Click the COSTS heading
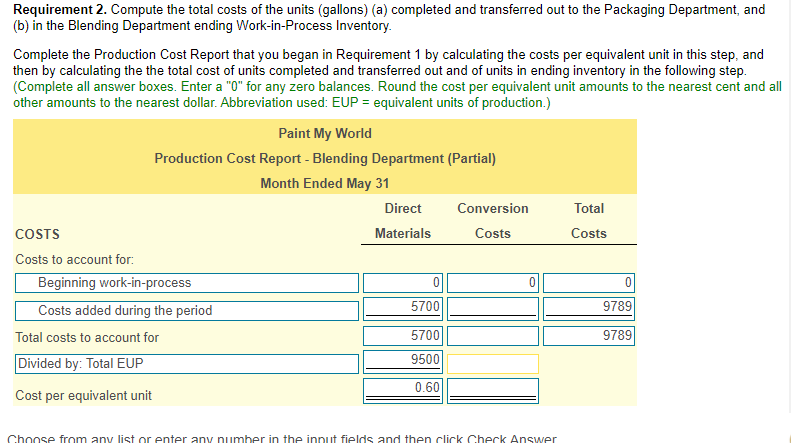 click(37, 234)
